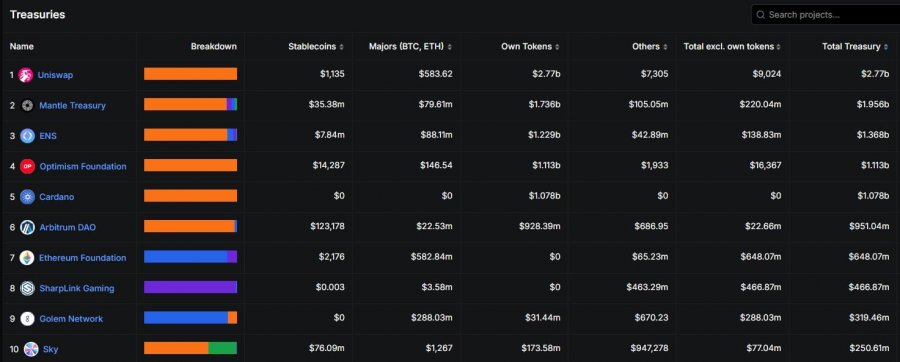Viewport: 900px width, 362px height.
Task: Open the Sky project link
Action: (x=51, y=349)
